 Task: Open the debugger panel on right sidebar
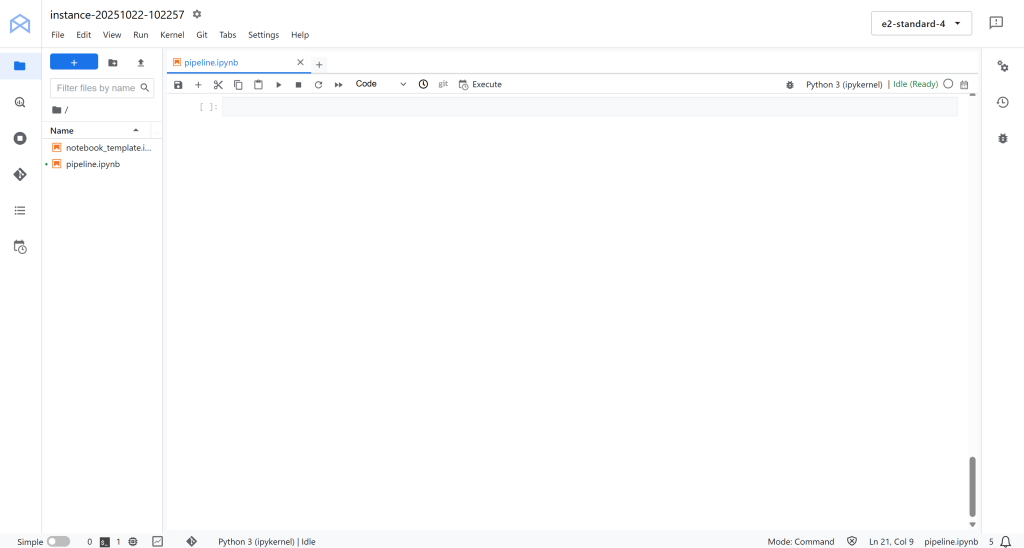coord(1002,138)
